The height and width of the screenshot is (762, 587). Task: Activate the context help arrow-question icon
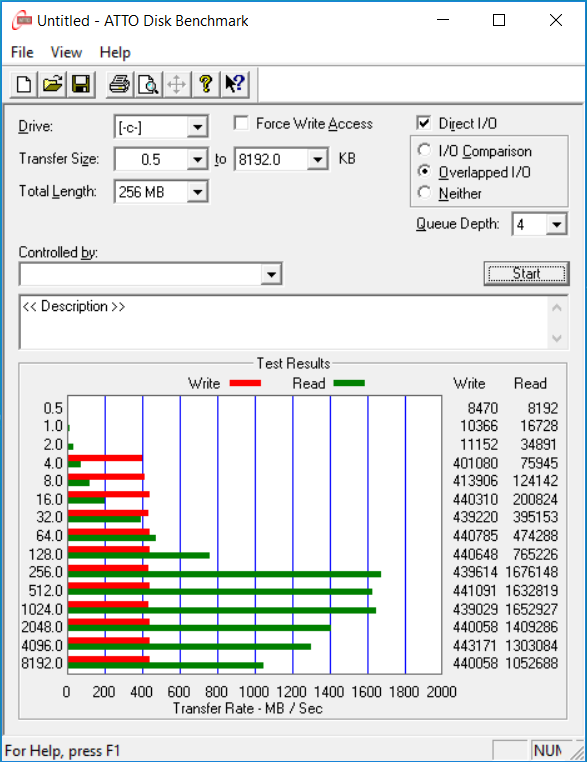(x=235, y=84)
